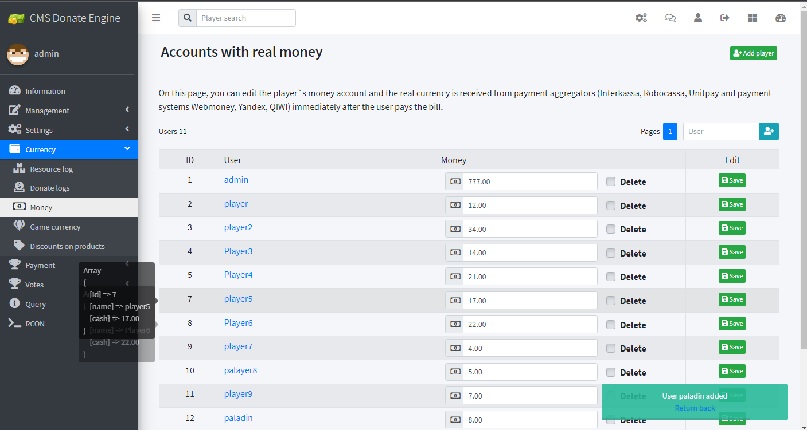Click the Player search field
Image resolution: width=807 pixels, height=430 pixels.
(246, 18)
